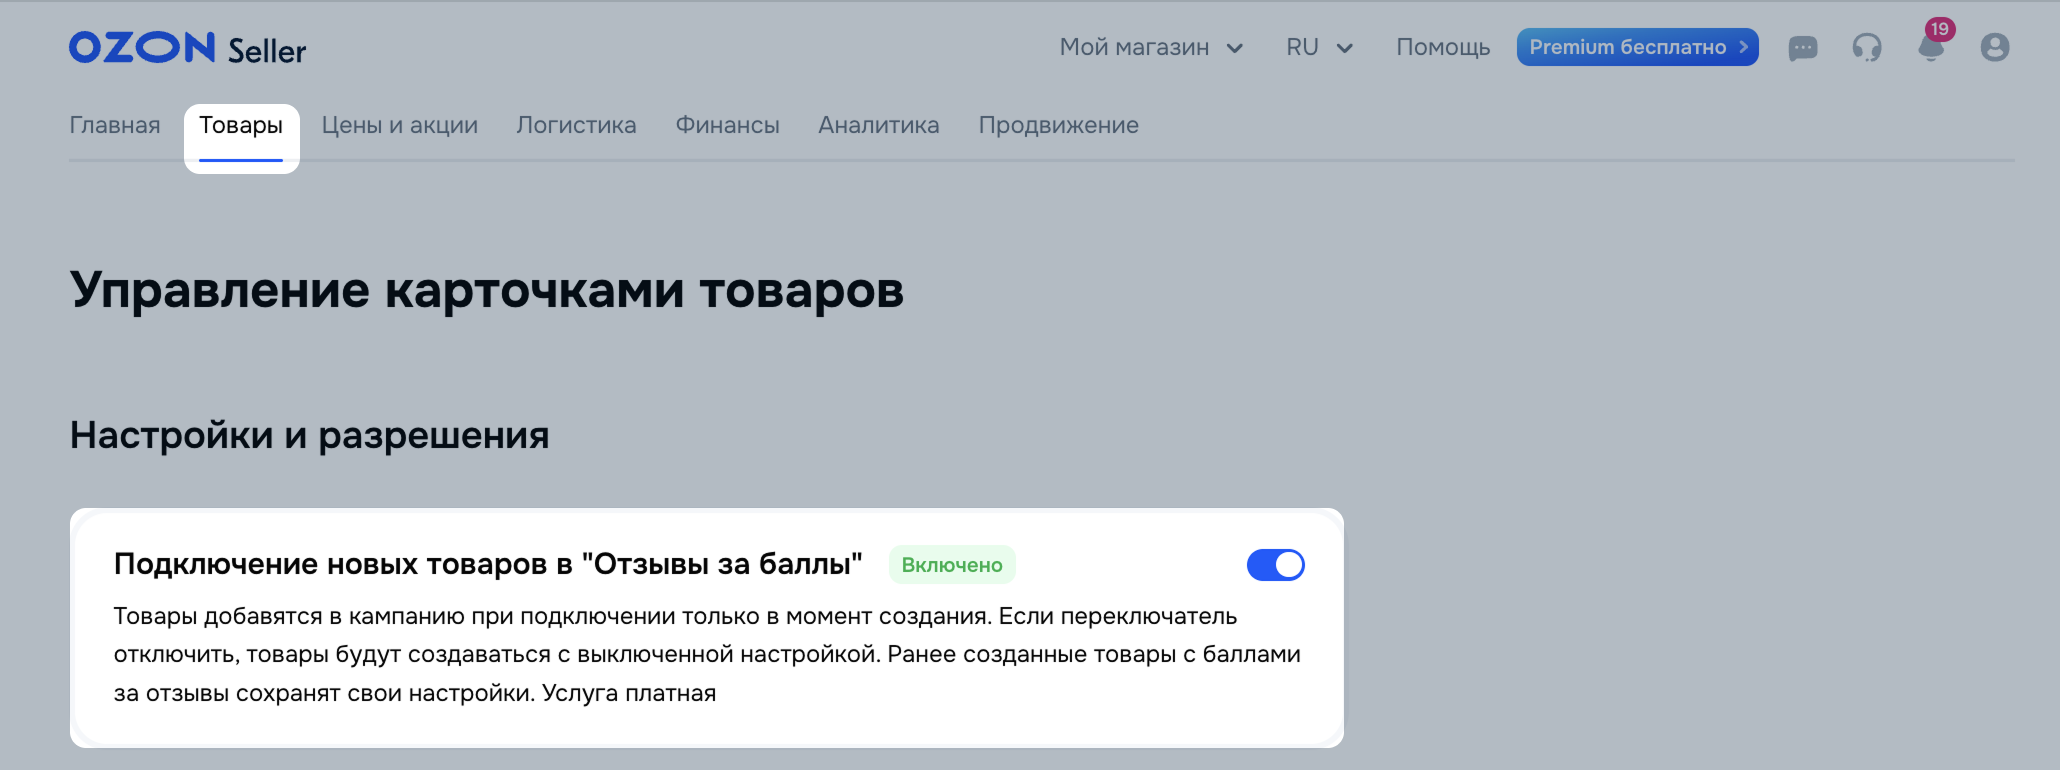Screen dimensions: 2060x770
Task: Click the Помощь link
Action: click(1443, 47)
